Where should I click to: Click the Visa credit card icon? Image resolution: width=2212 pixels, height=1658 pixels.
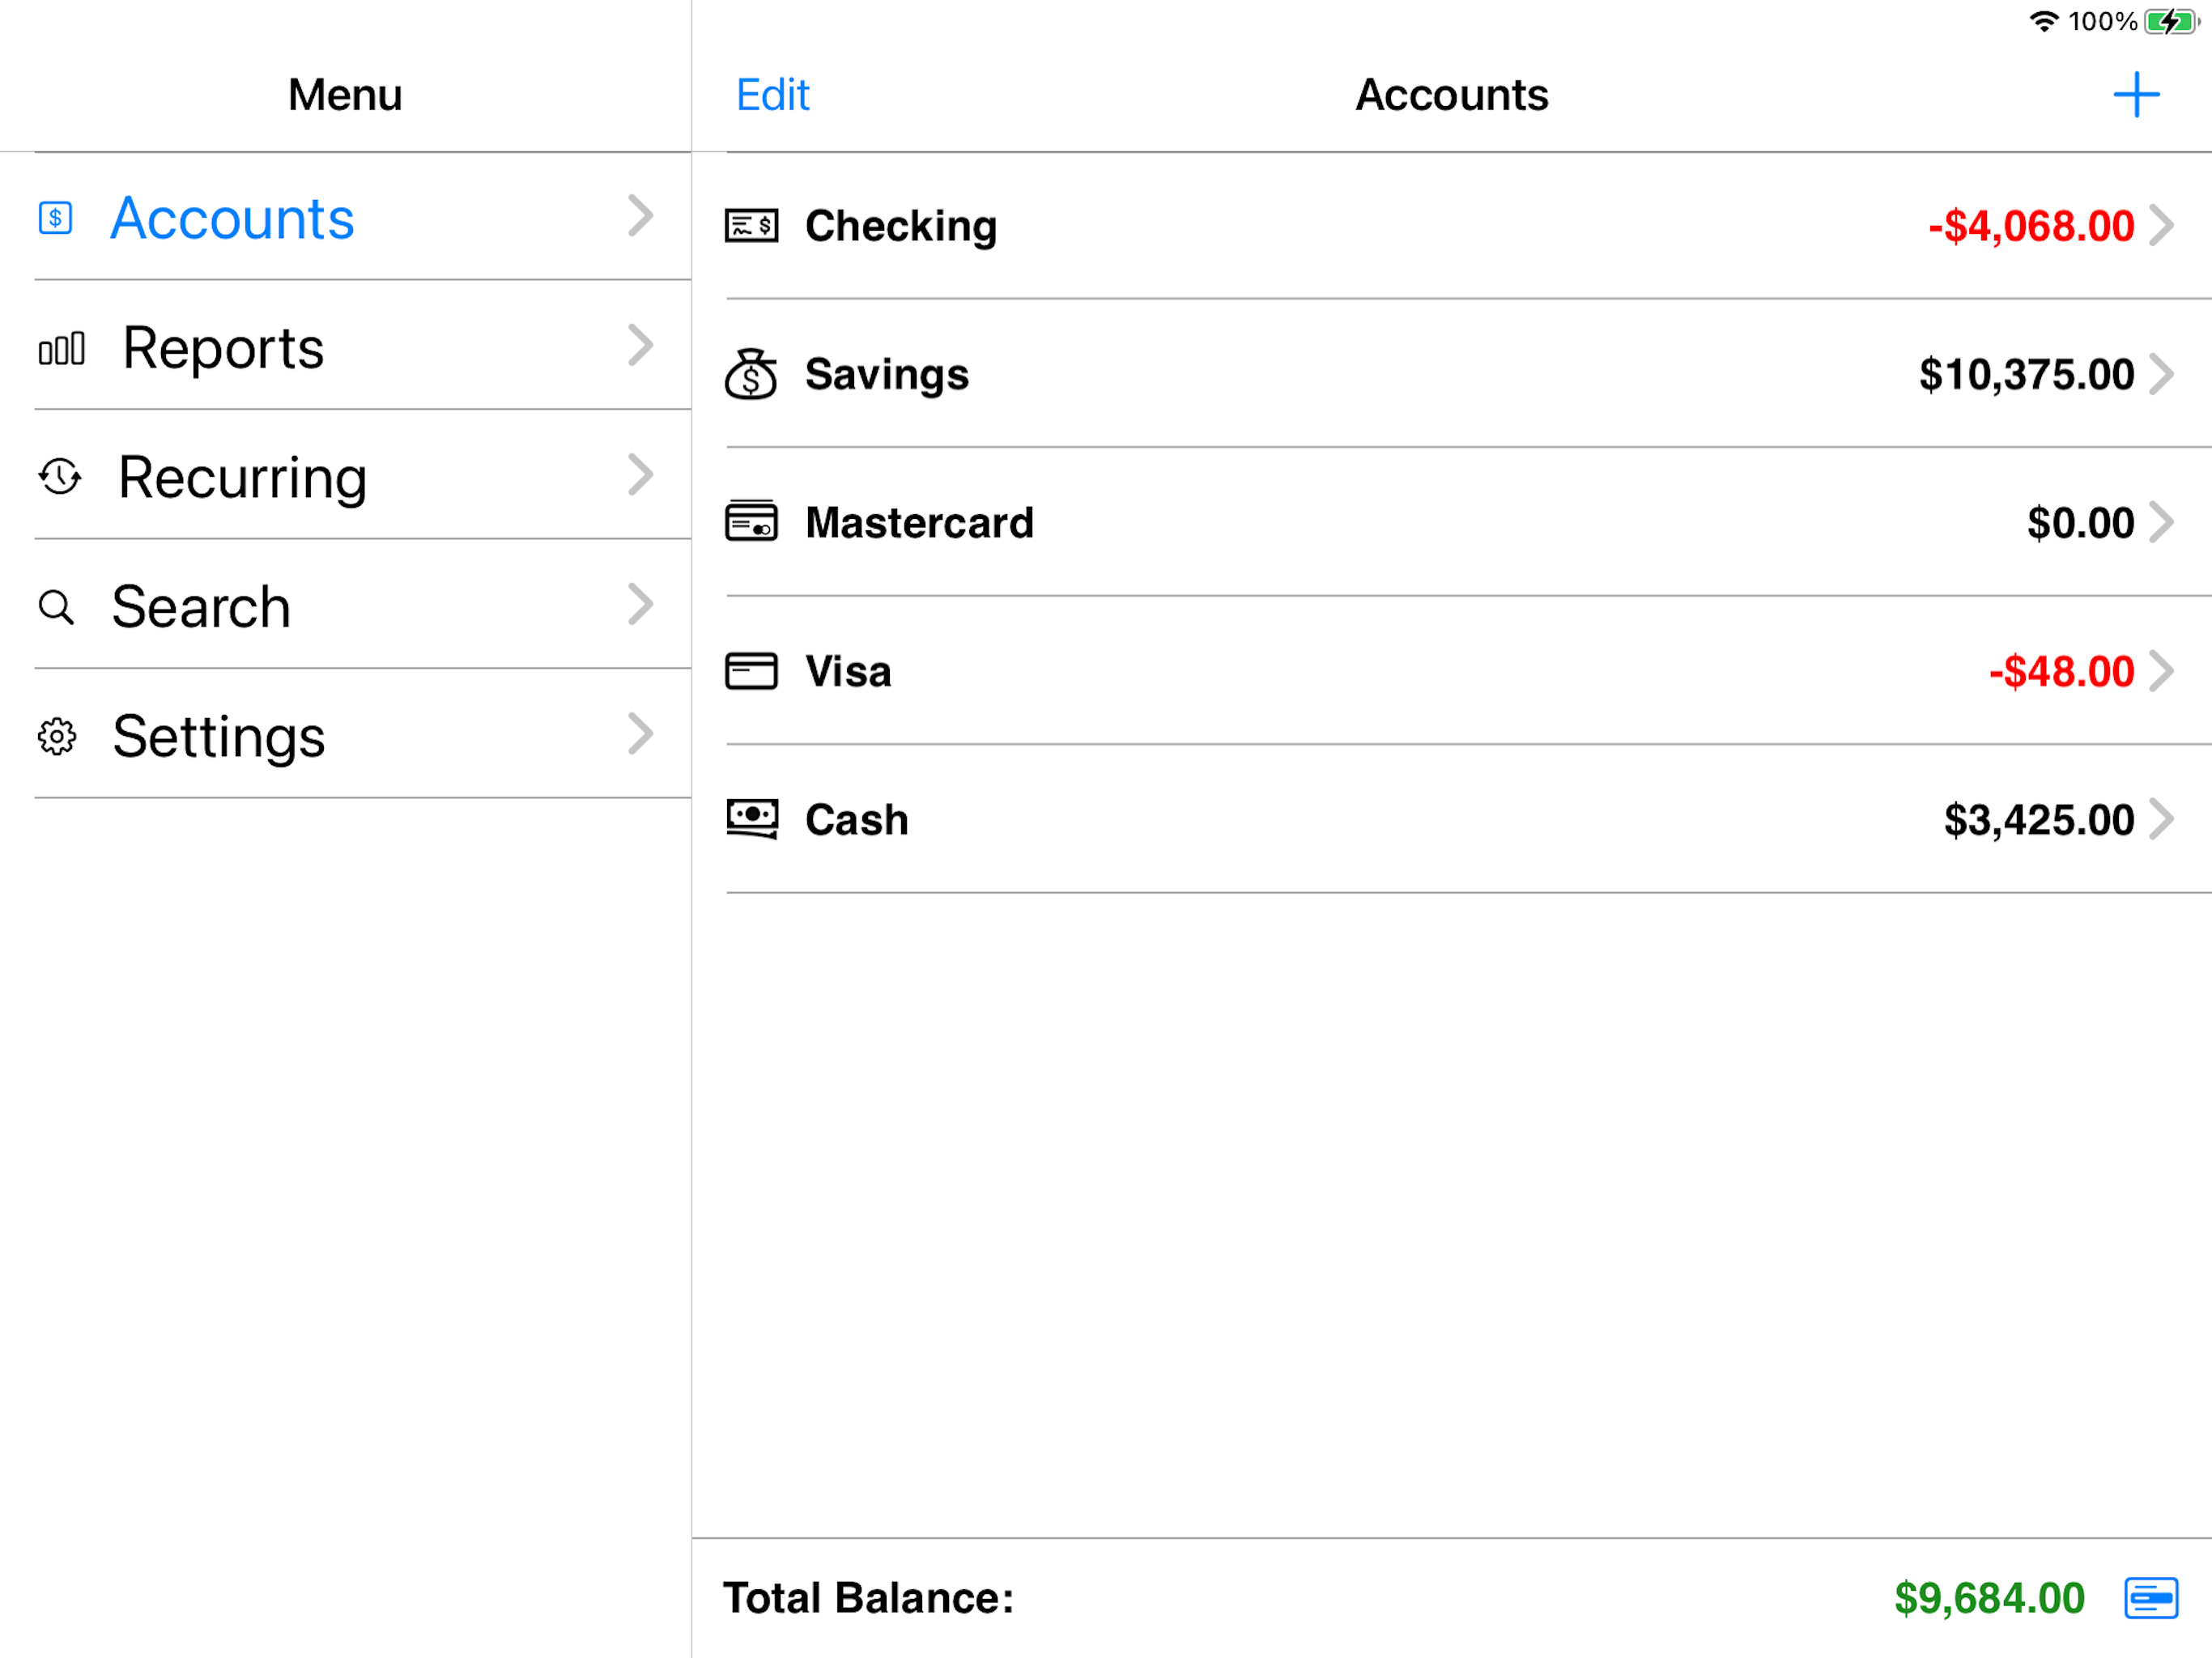[751, 671]
